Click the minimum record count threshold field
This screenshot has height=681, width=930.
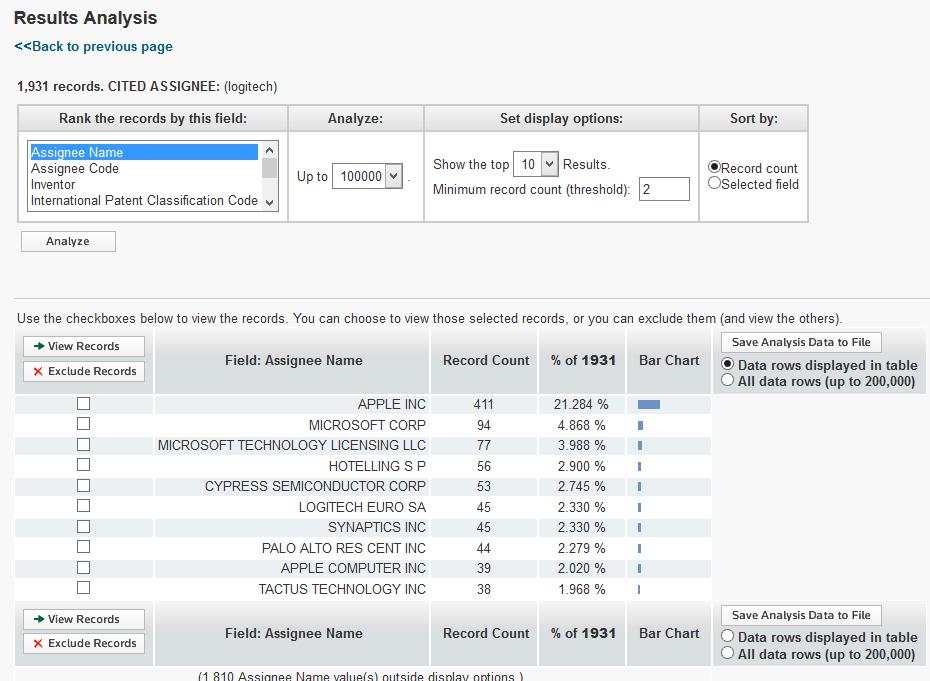point(664,189)
